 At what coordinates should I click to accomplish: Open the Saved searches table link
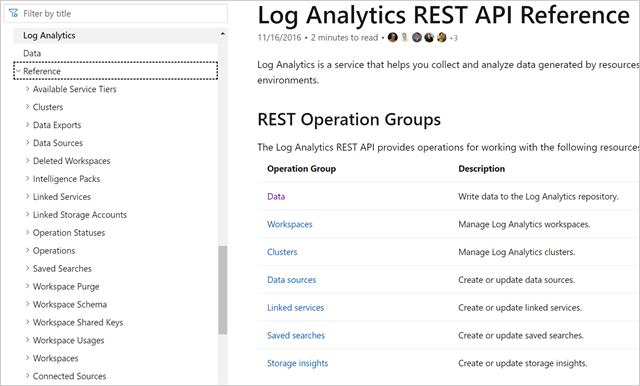(x=296, y=335)
